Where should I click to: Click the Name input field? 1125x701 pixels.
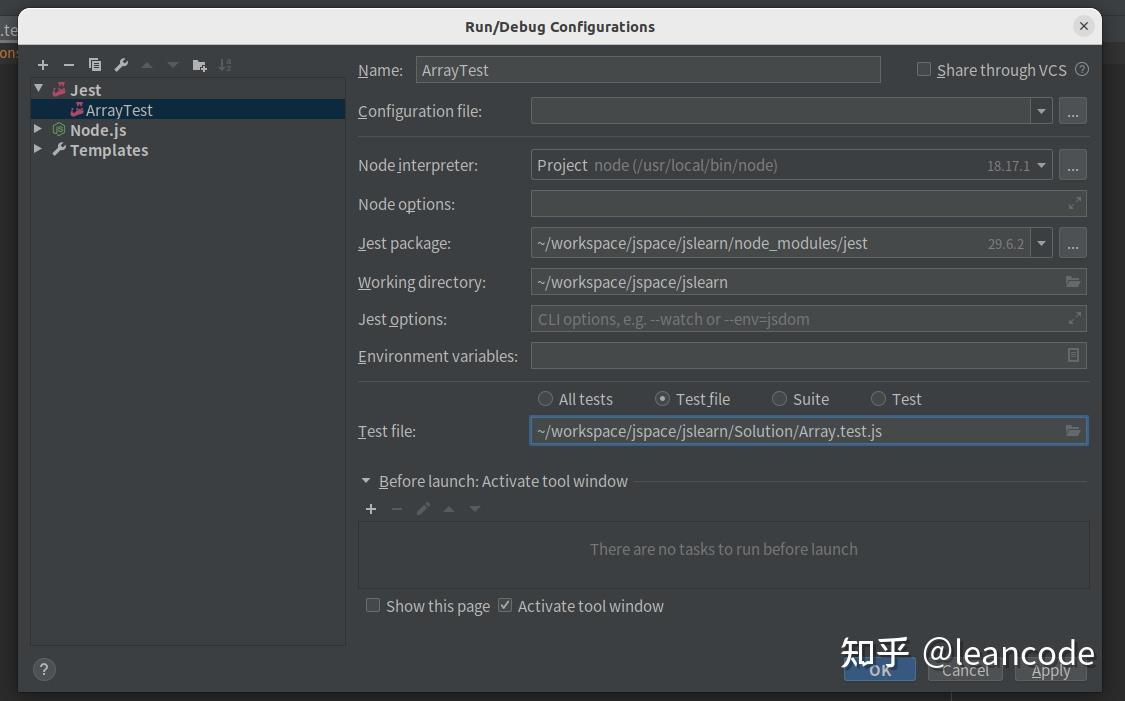tap(648, 70)
